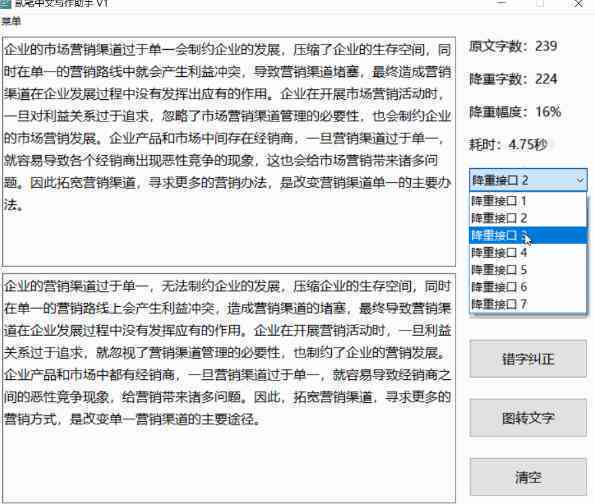The image size is (595, 504).
Task: Select 降重接口 4 from the list
Action: pyautogui.click(x=528, y=252)
